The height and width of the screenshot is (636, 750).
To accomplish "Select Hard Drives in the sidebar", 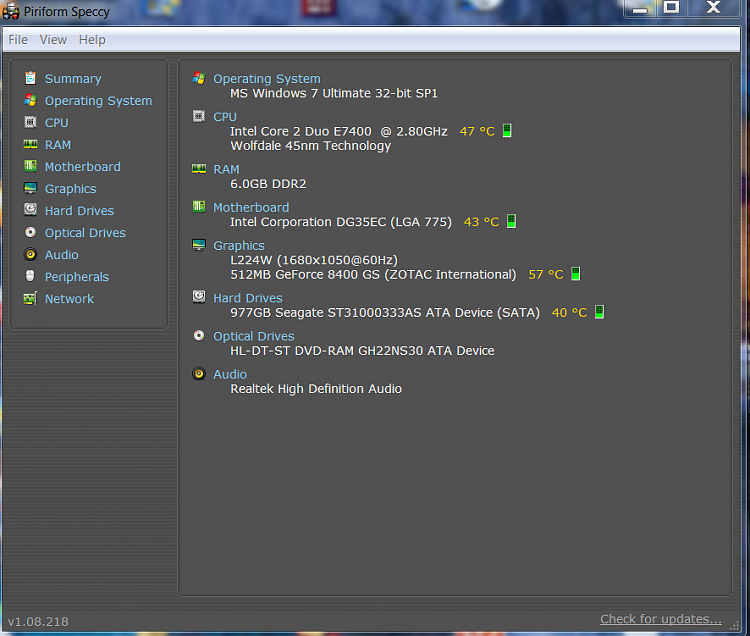I will tap(79, 210).
